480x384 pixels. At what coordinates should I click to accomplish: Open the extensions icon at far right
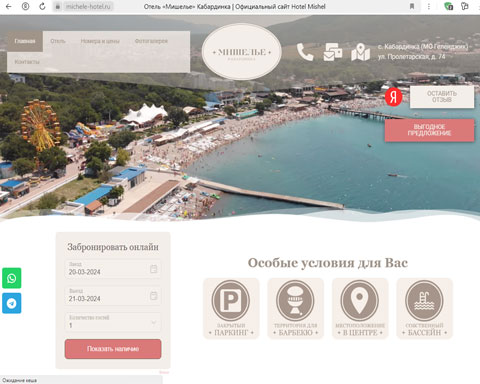click(x=465, y=6)
